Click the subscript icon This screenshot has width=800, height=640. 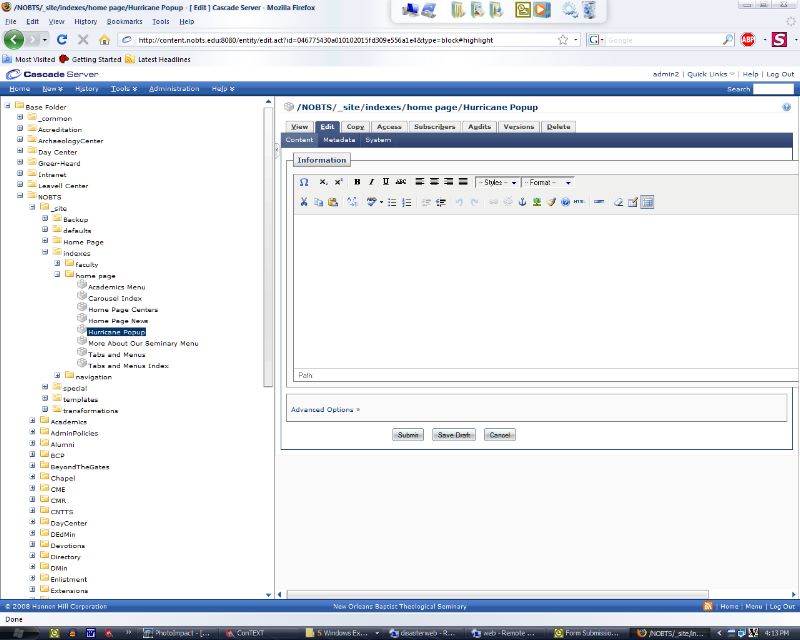click(x=323, y=182)
